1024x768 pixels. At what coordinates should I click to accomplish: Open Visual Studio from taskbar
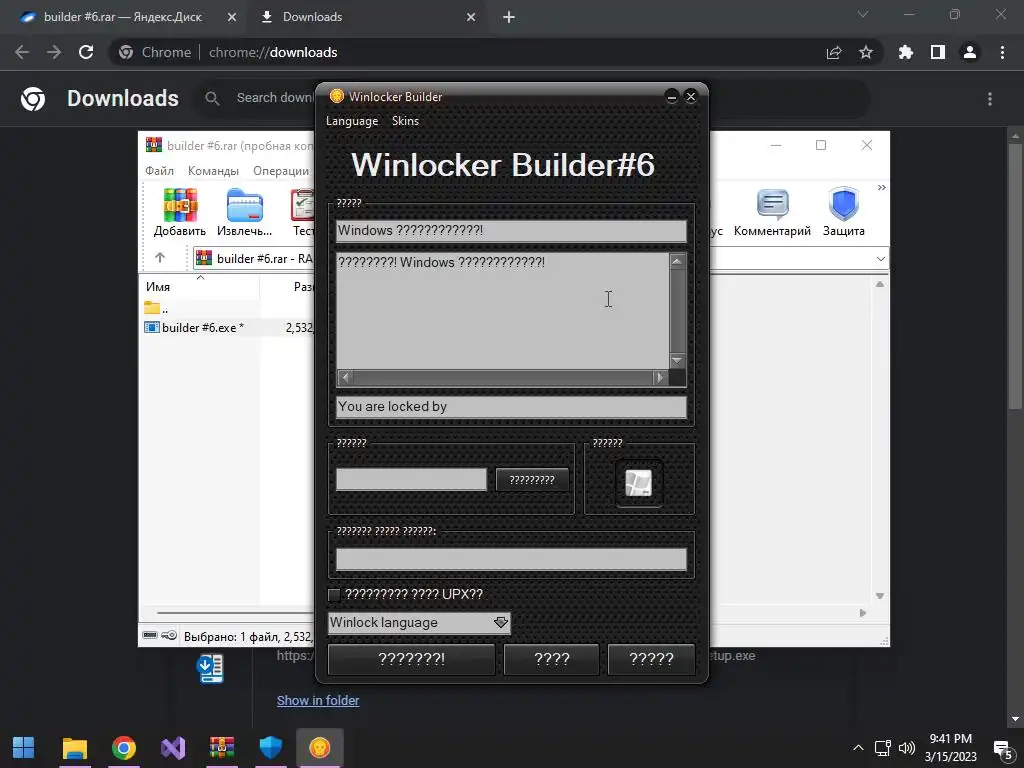pos(173,748)
